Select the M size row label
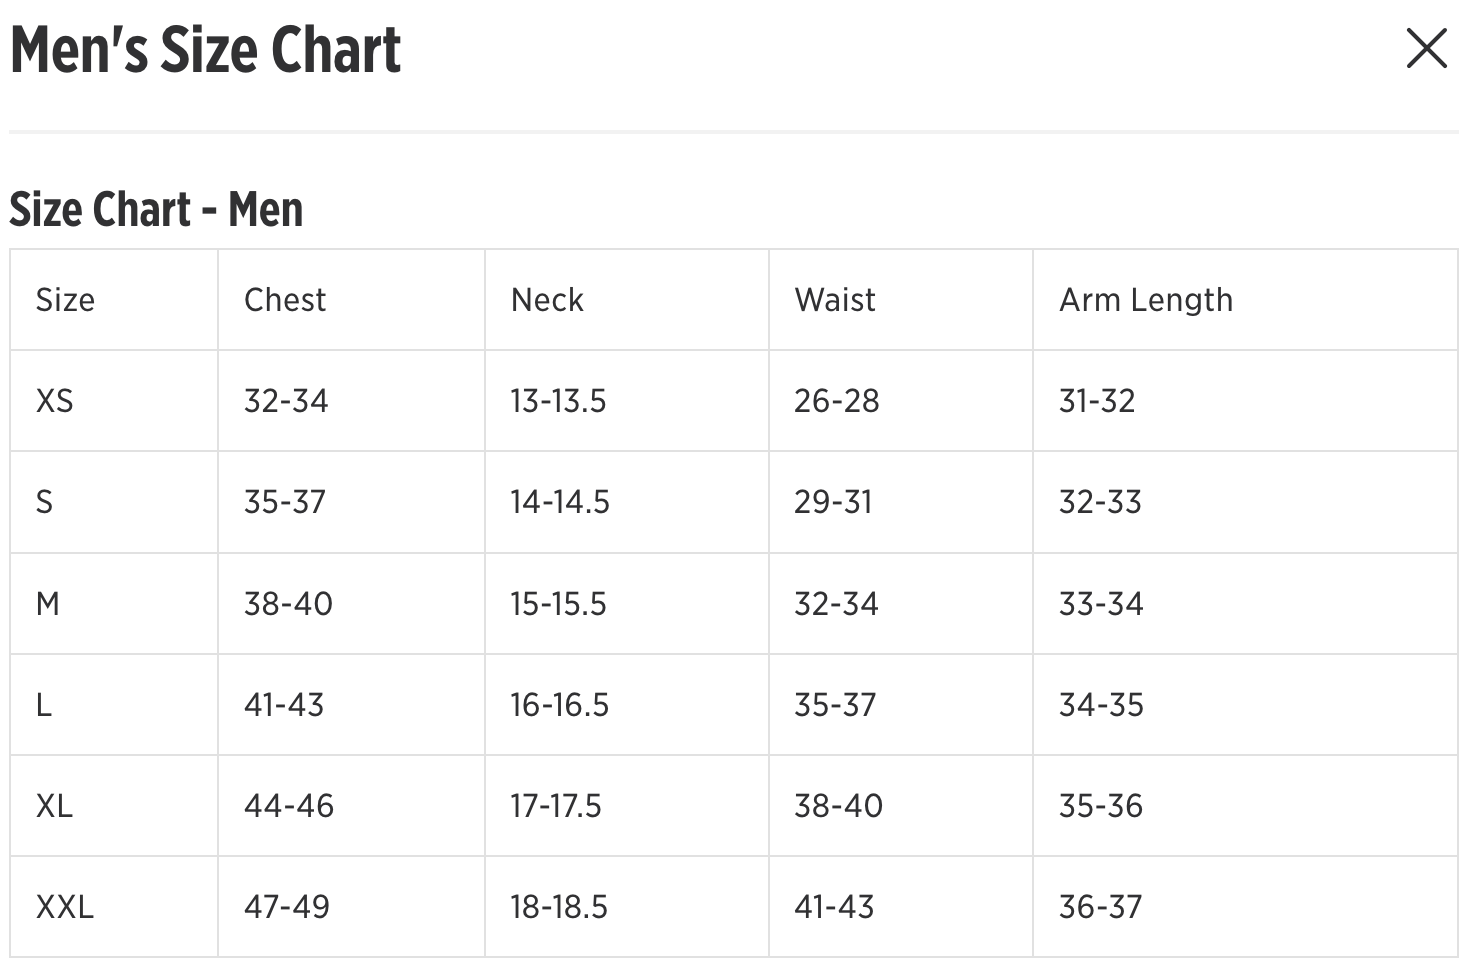 click(x=48, y=604)
